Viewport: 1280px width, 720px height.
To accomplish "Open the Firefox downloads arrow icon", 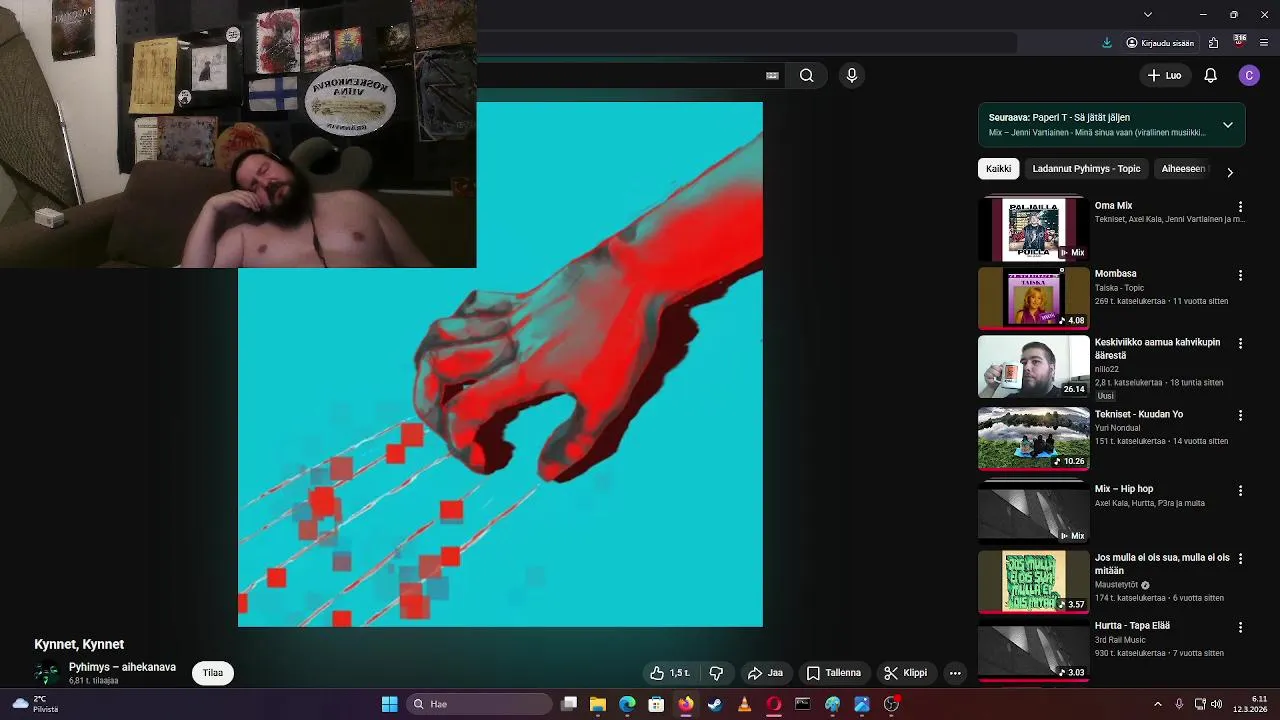I will coord(1107,43).
